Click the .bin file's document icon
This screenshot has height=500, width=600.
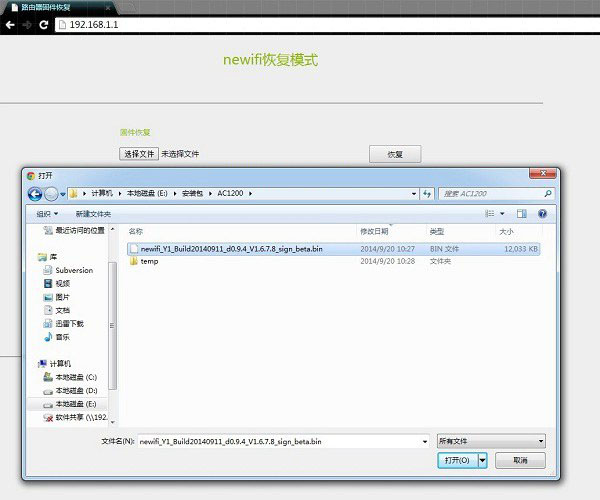pos(134,249)
